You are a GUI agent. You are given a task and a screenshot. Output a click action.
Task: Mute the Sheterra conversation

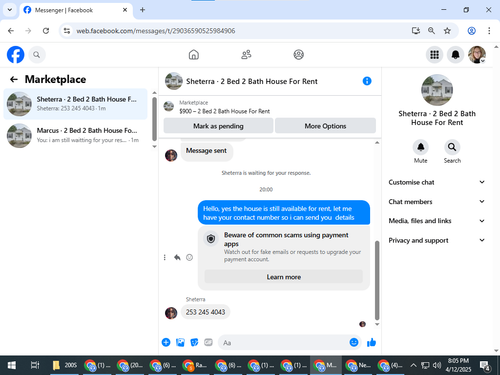421,147
